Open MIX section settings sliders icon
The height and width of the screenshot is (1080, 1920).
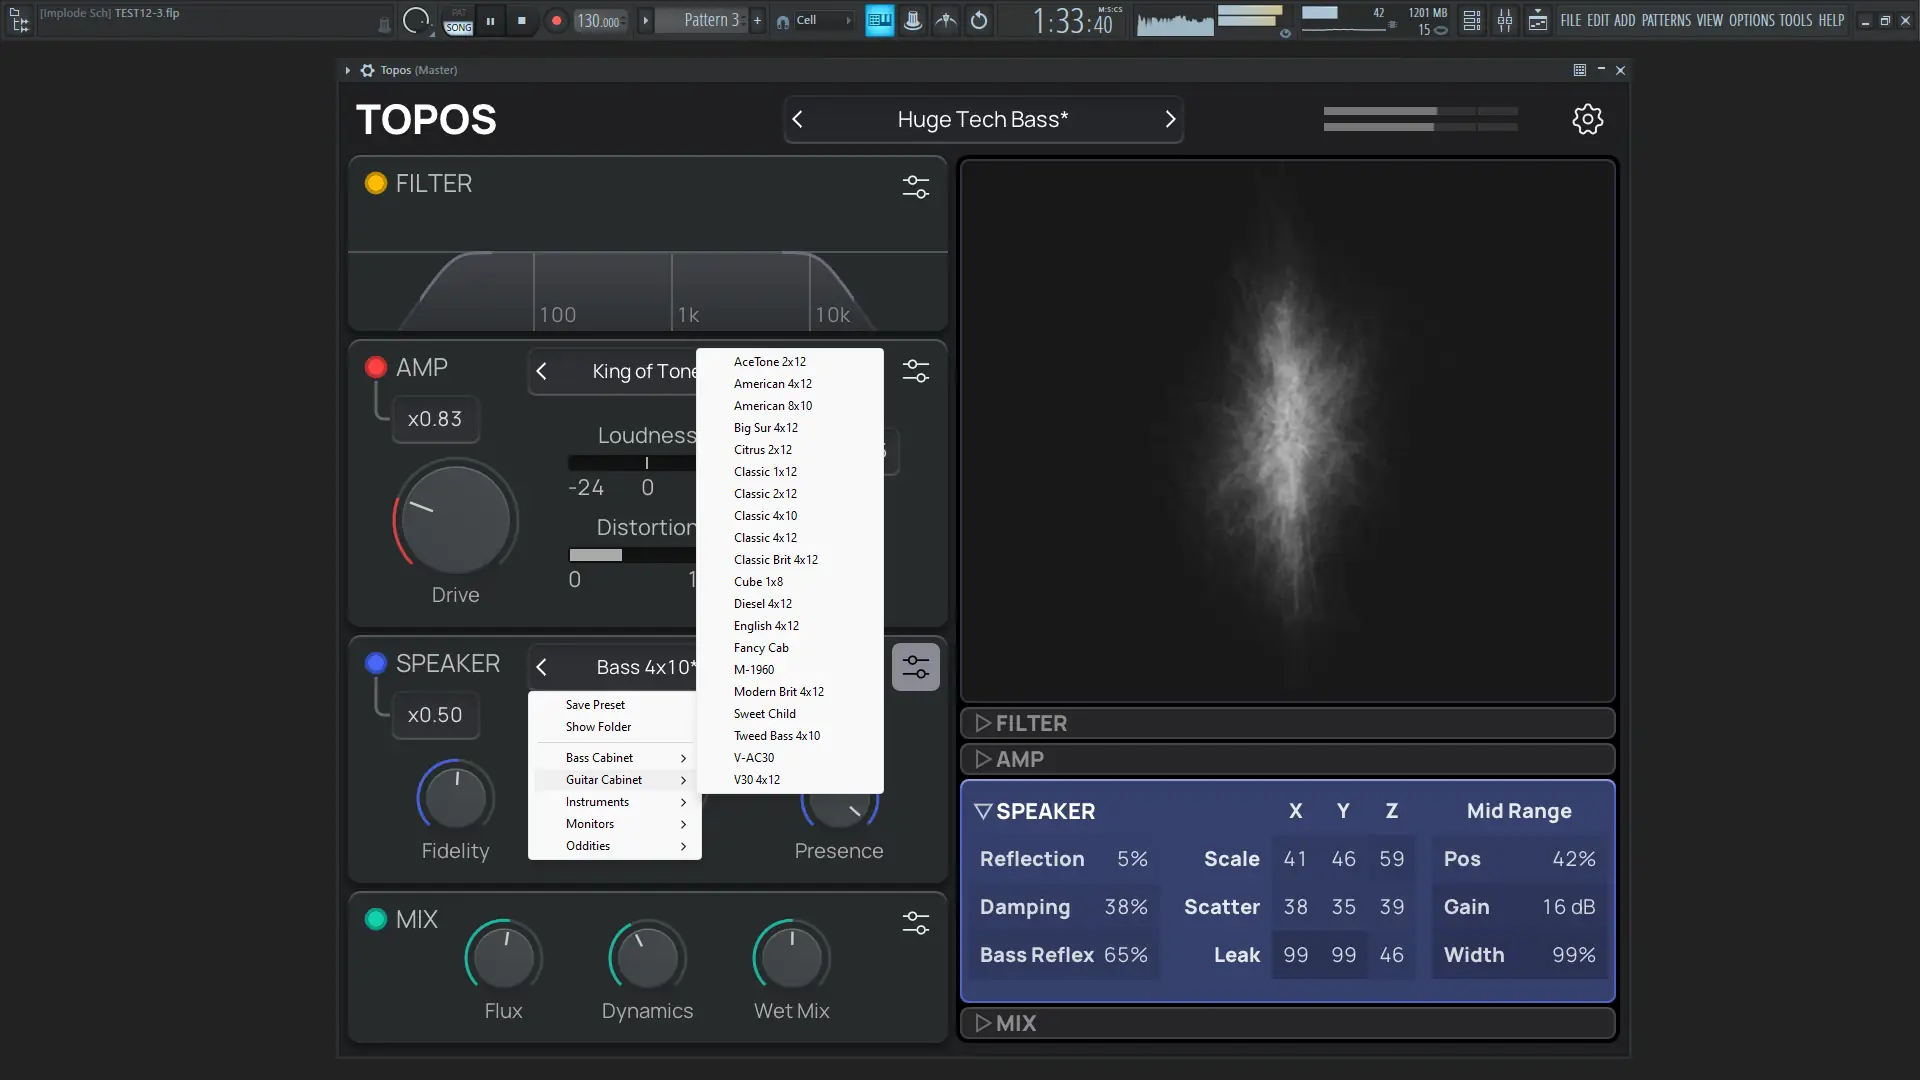coord(915,922)
